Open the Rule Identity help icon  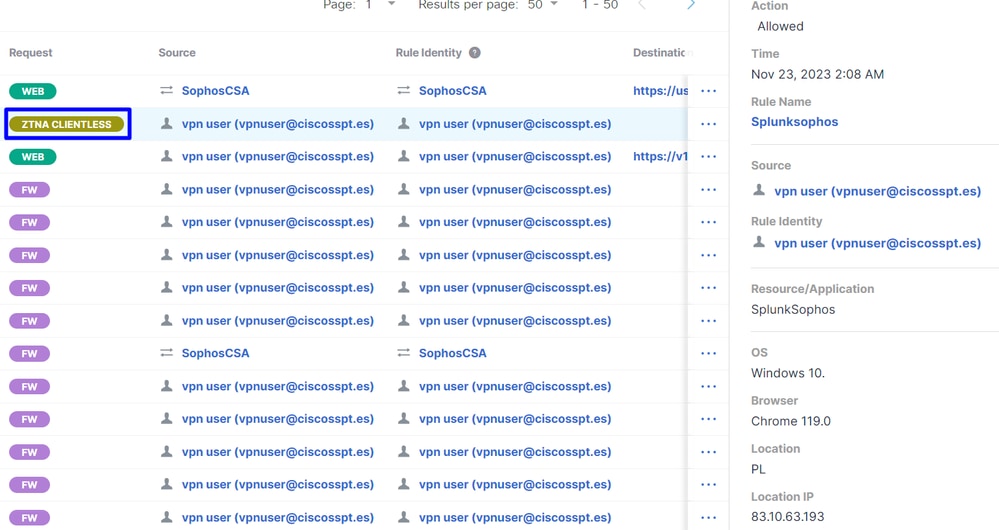475,53
